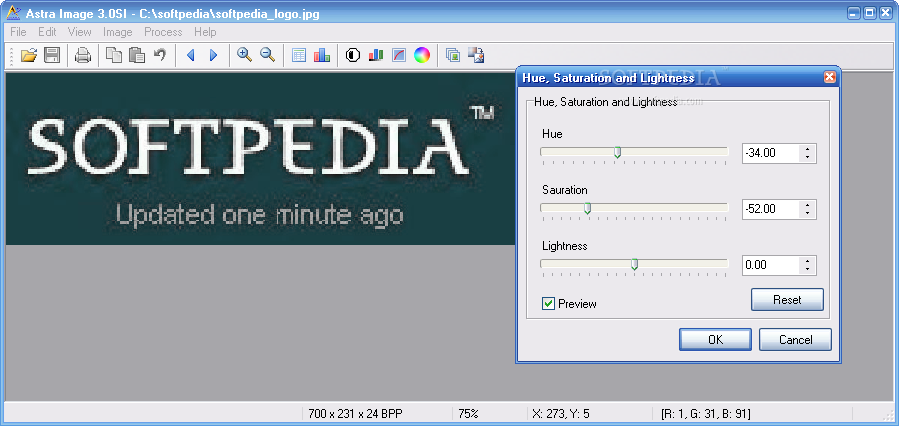Undo the last change with the curved arrow icon
This screenshot has height=426, width=899.
click(160, 55)
